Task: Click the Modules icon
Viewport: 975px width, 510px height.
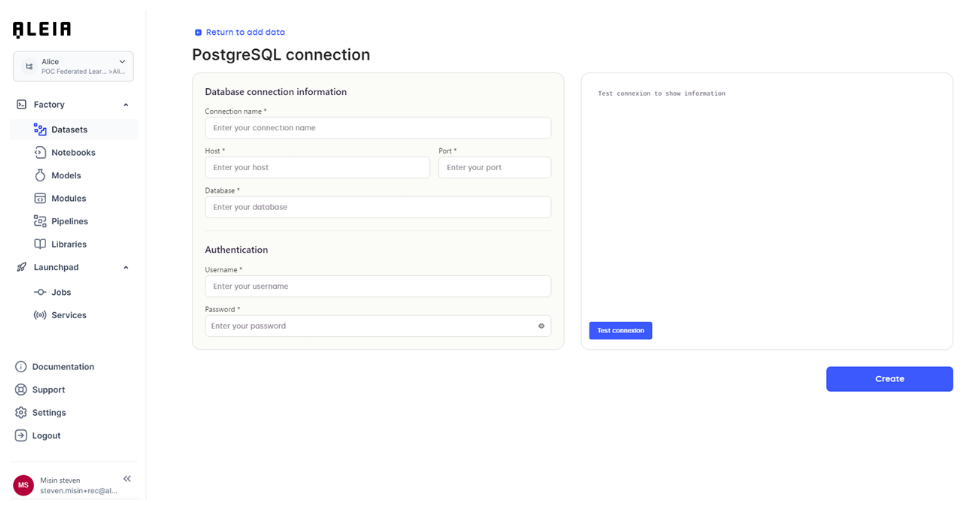Action: 40,198
